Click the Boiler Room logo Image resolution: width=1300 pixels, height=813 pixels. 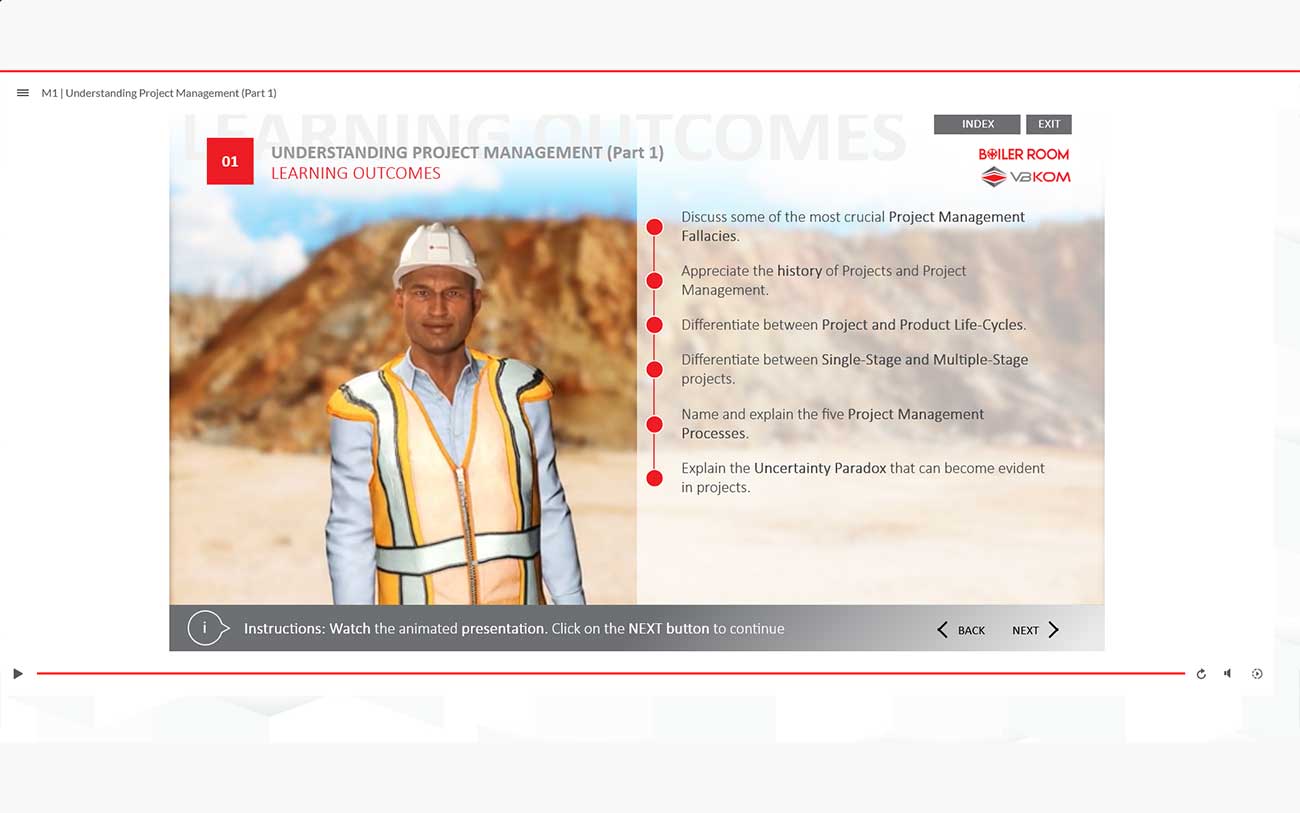click(1023, 154)
